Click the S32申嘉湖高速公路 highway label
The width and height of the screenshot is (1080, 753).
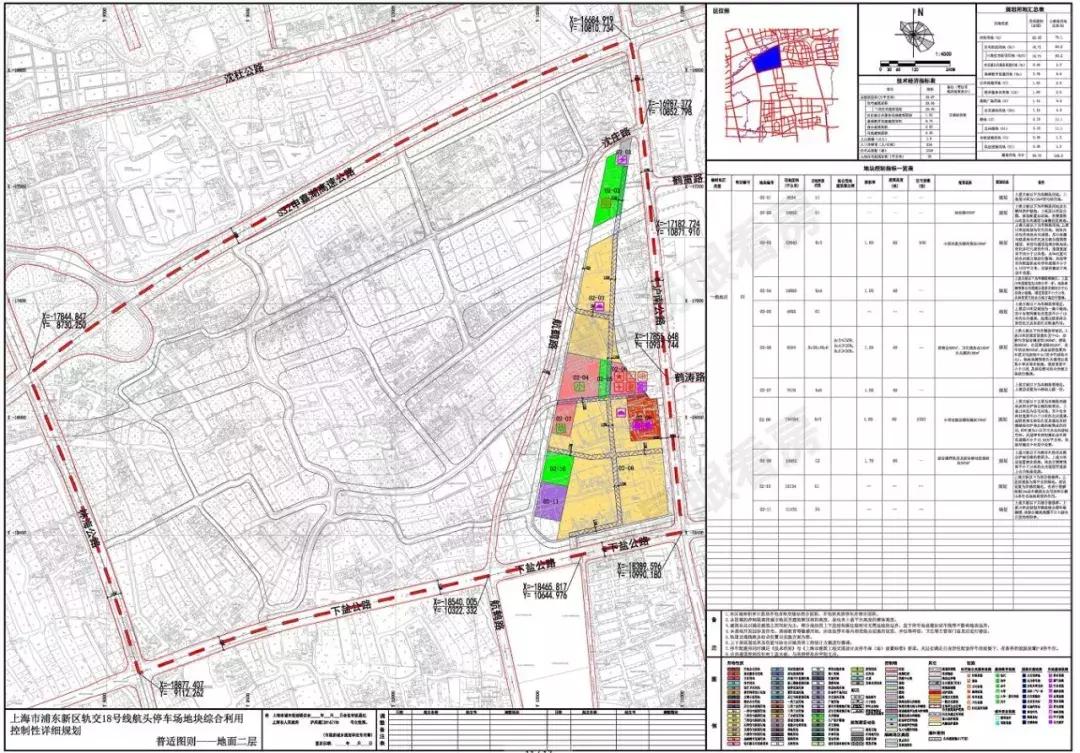pyautogui.click(x=316, y=194)
